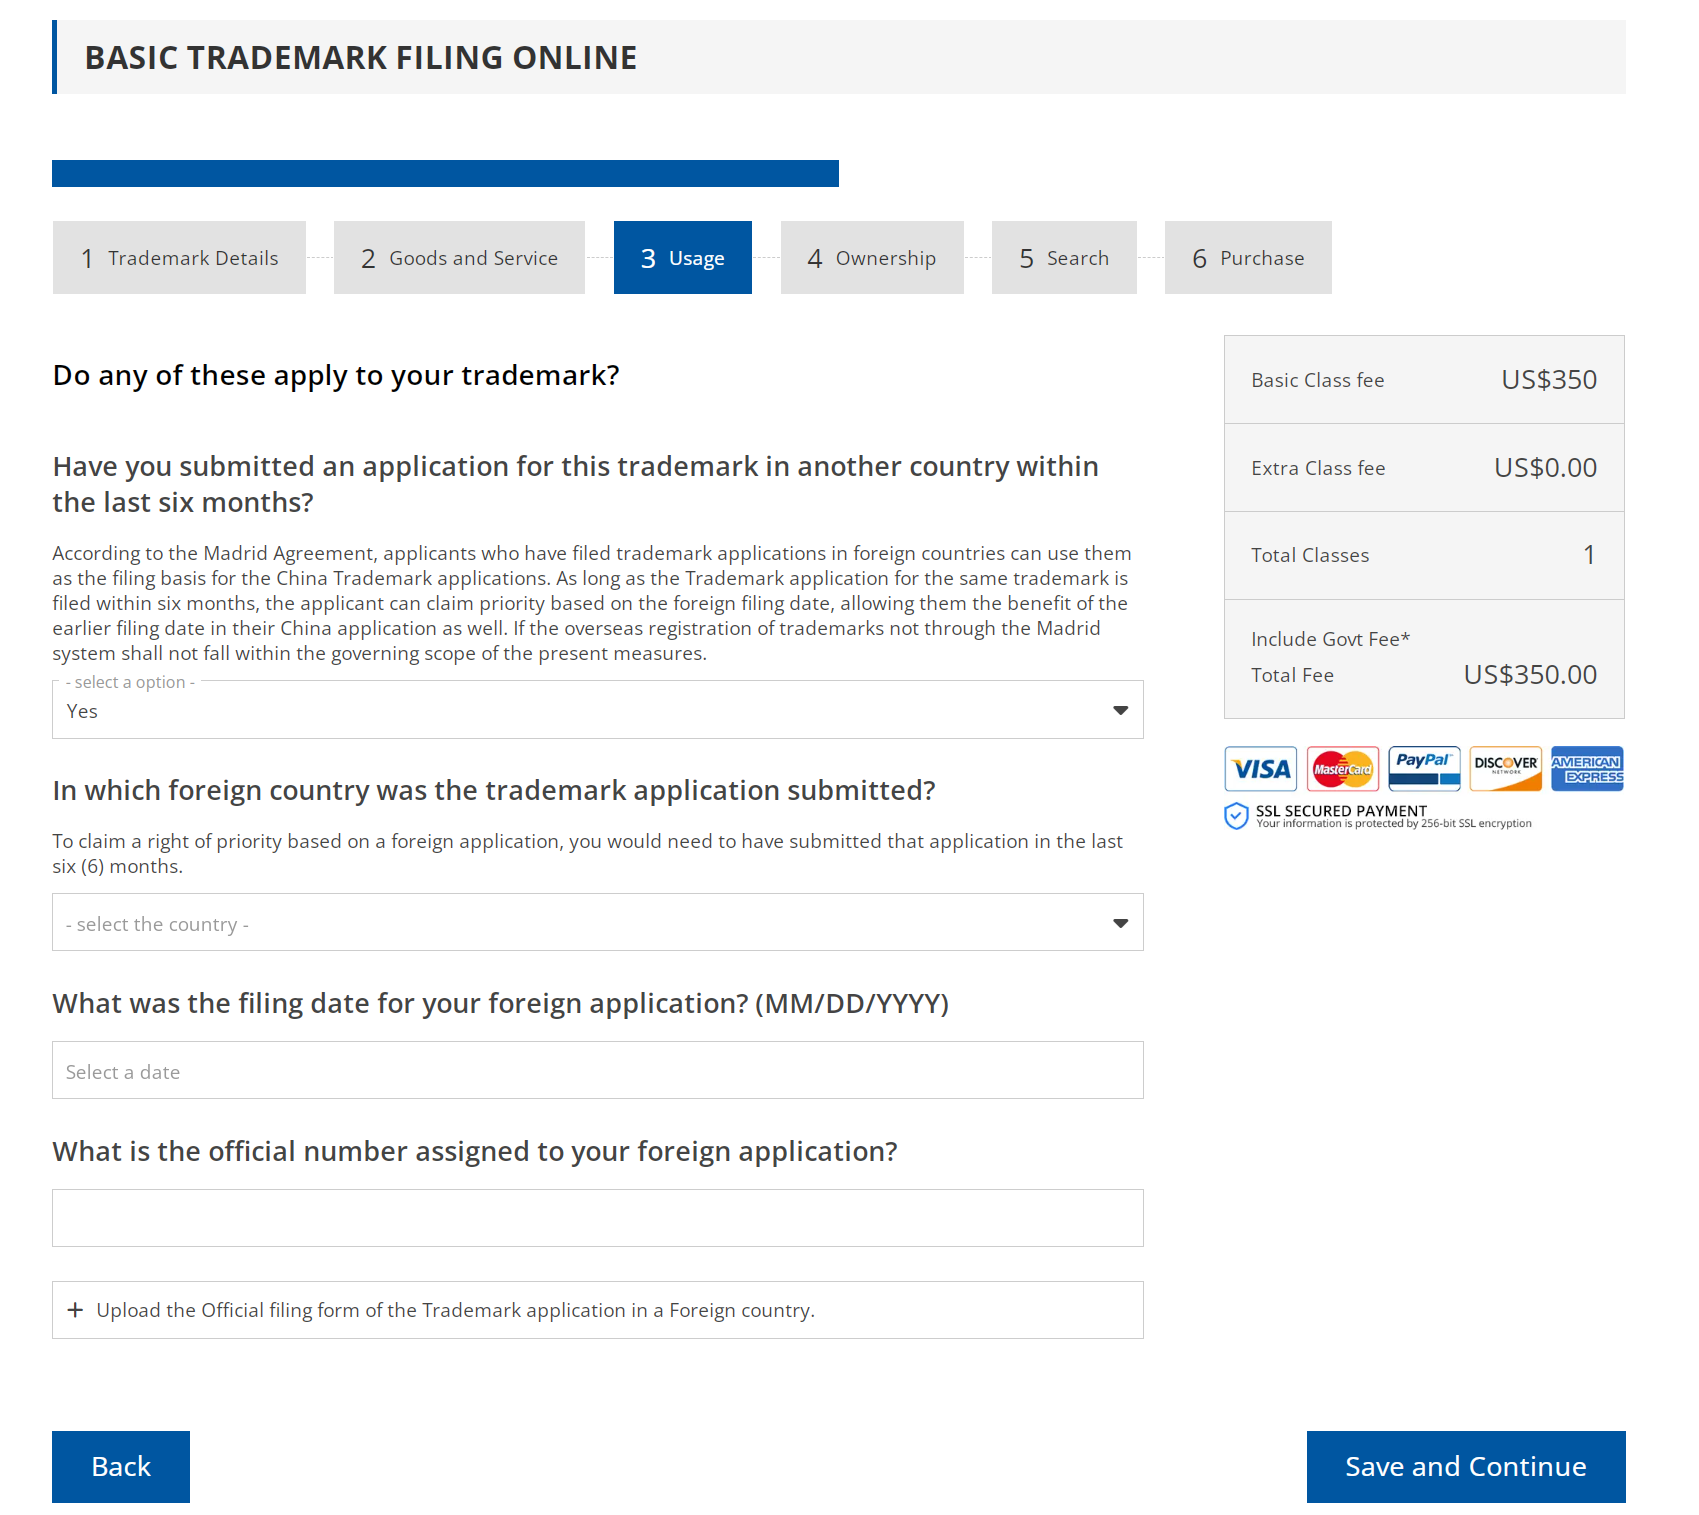Image resolution: width=1699 pixels, height=1515 pixels.
Task: Click the Back button
Action: tap(120, 1467)
